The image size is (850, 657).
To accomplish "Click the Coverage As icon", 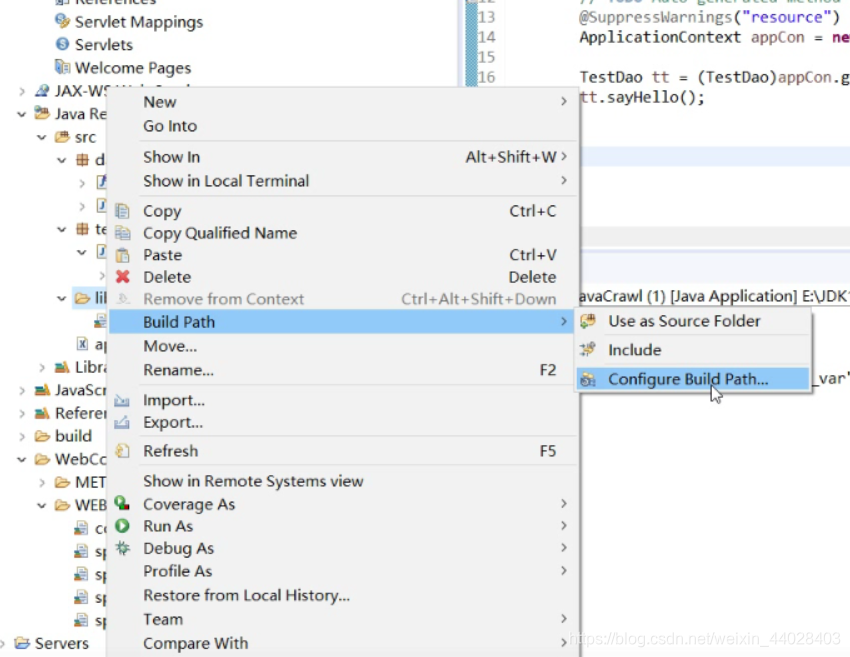I will coord(122,504).
